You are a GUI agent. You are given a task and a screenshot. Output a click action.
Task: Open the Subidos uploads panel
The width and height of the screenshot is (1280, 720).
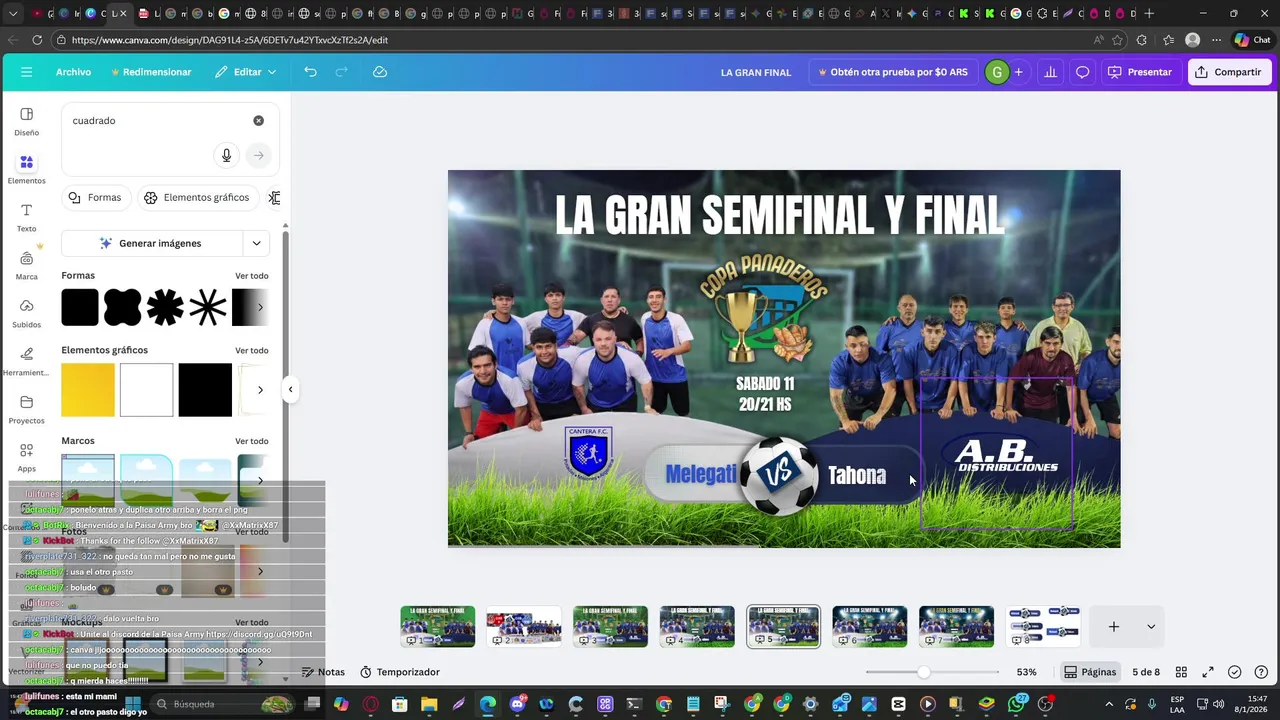click(26, 313)
